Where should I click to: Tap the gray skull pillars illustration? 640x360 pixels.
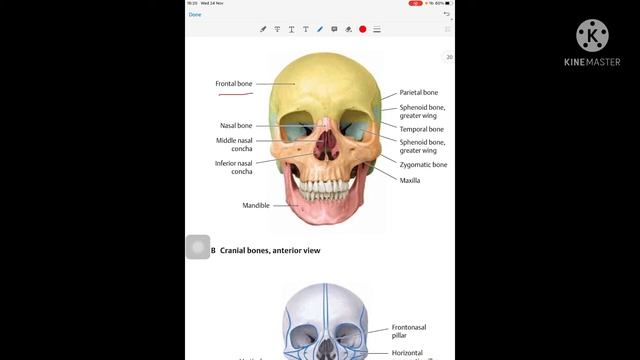(x=325, y=322)
